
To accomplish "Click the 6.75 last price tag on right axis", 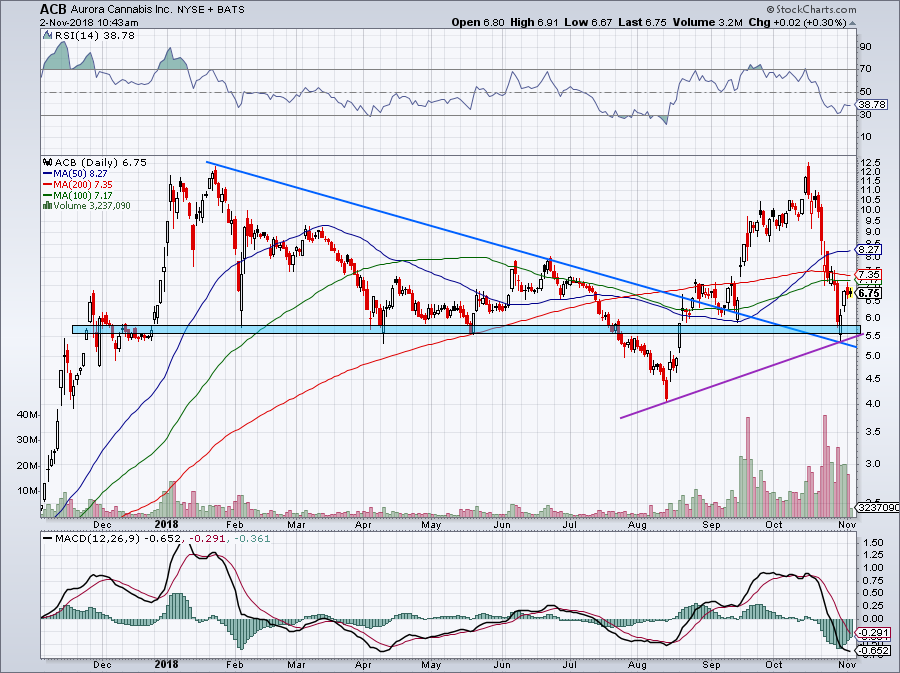I will click(x=870, y=293).
